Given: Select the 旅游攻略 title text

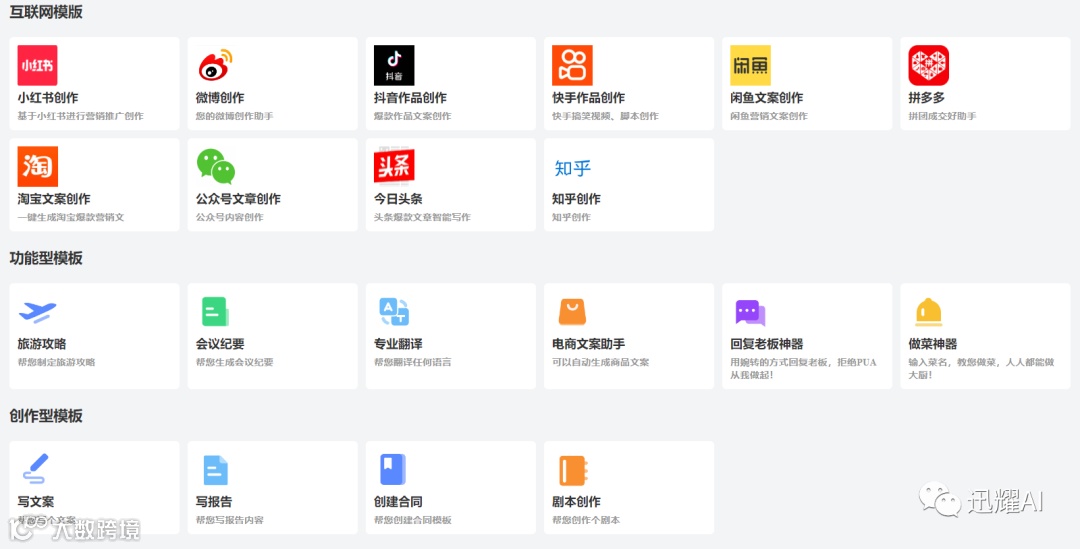Looking at the screenshot, I should point(42,344).
